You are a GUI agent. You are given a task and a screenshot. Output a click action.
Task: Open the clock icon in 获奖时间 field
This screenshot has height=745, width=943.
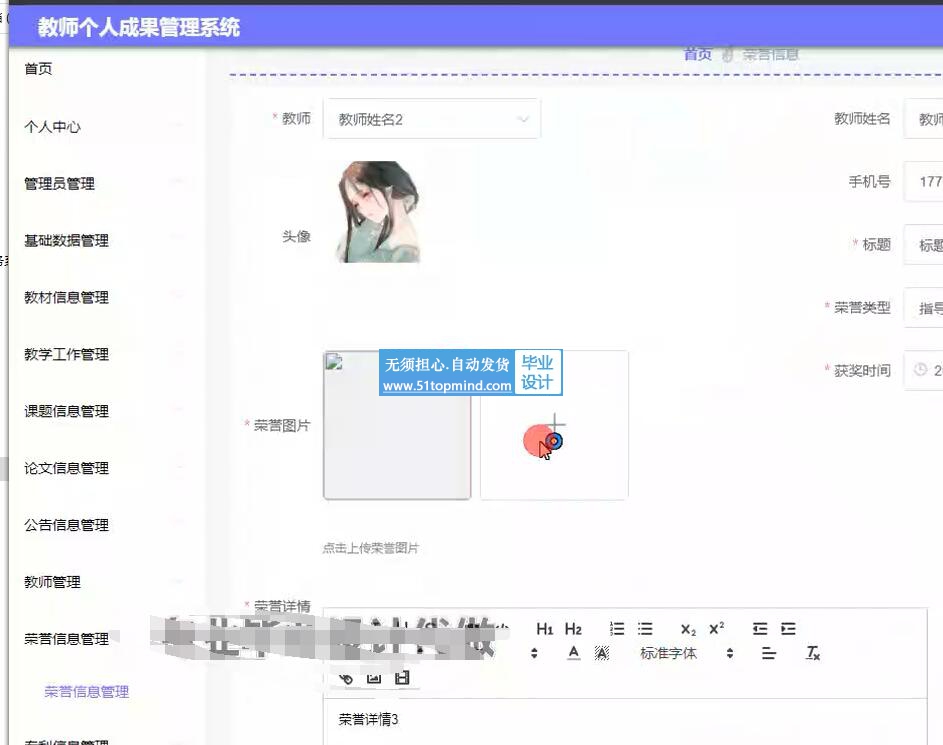pyautogui.click(x=920, y=370)
